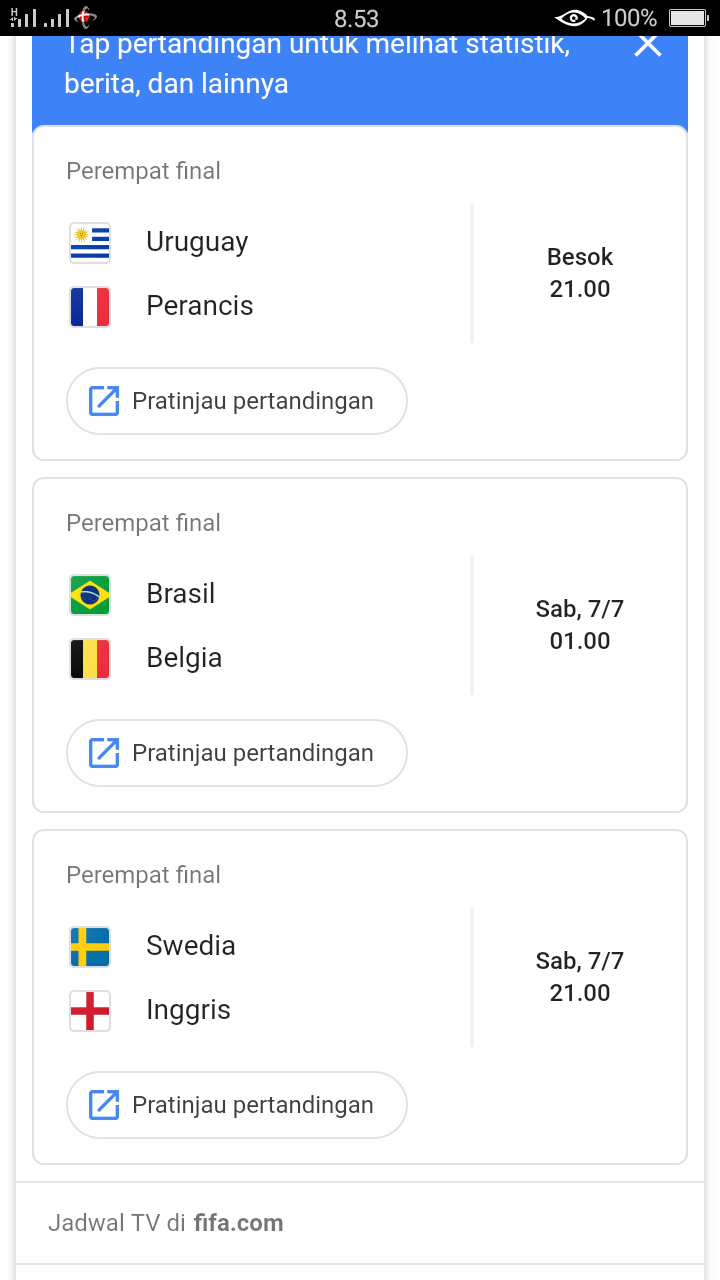Open external-link icon for Brasil–Belgia preview
This screenshot has width=720, height=1280.
coord(104,753)
